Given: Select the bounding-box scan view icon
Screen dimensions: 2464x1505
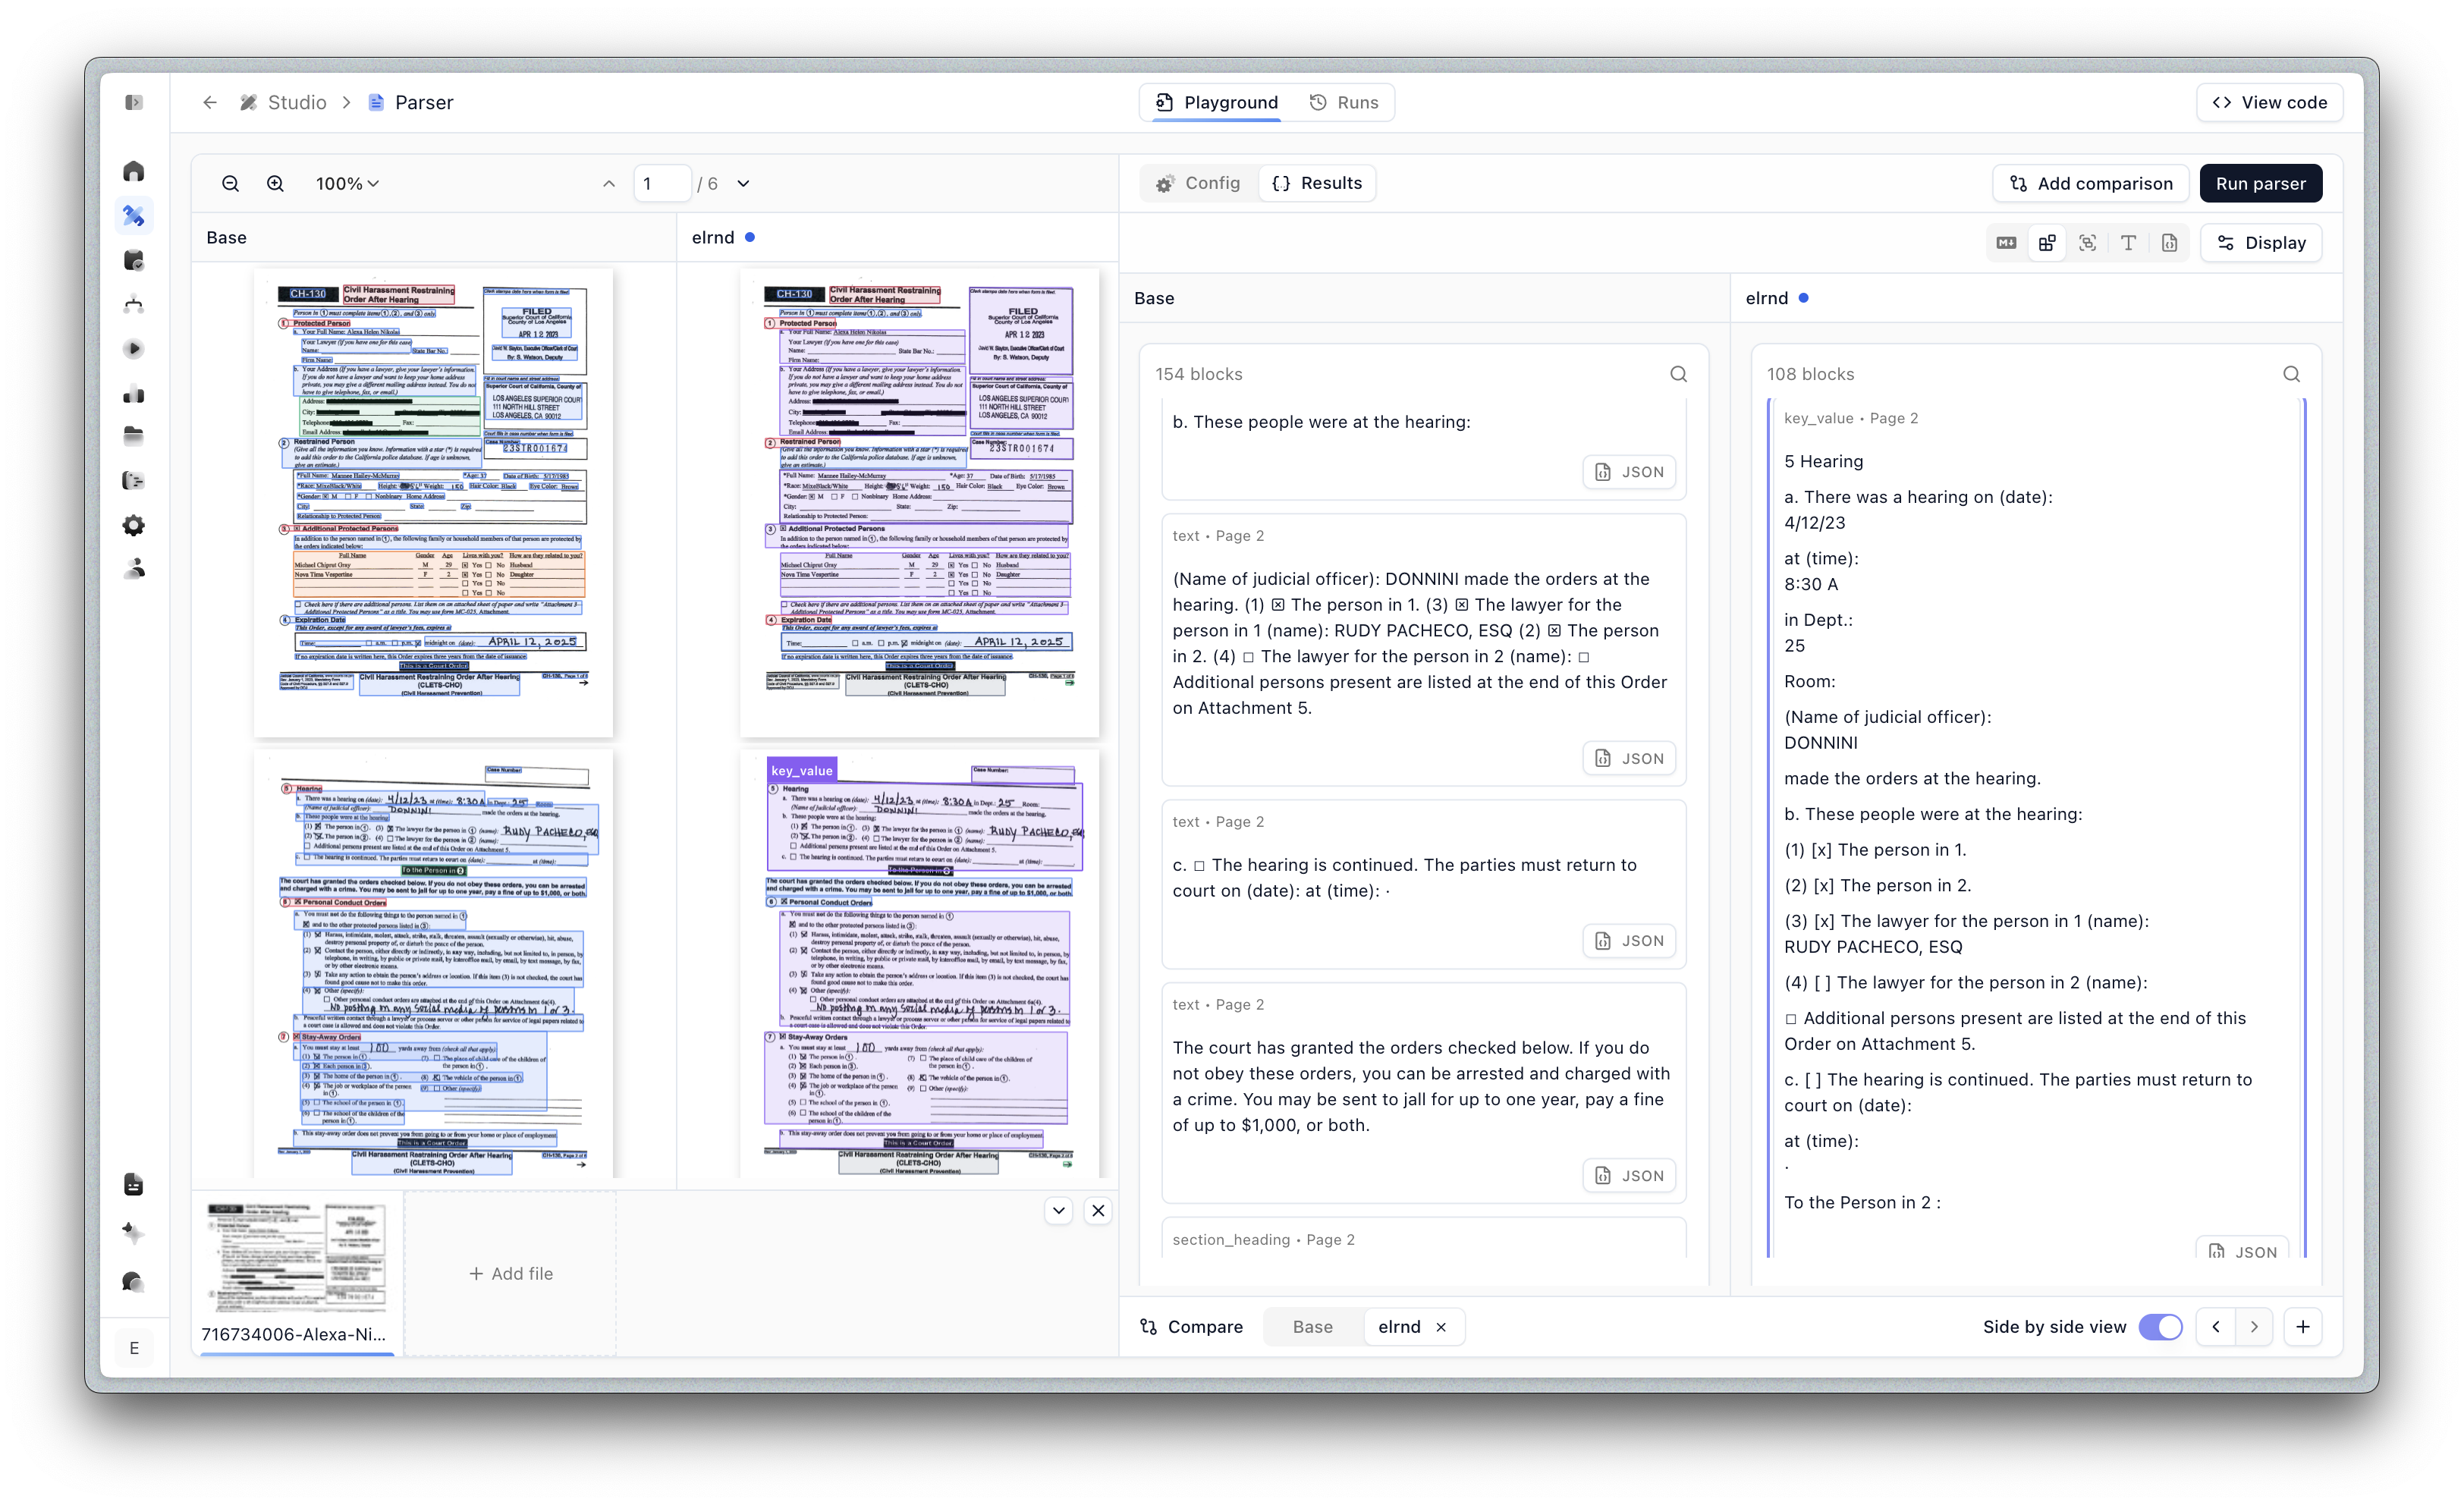Looking at the screenshot, I should [2088, 243].
